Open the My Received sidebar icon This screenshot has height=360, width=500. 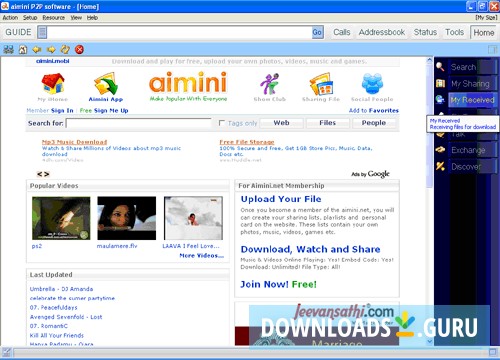point(440,99)
